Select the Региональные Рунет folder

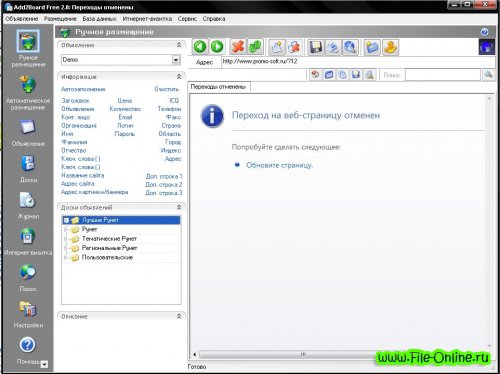pos(109,248)
